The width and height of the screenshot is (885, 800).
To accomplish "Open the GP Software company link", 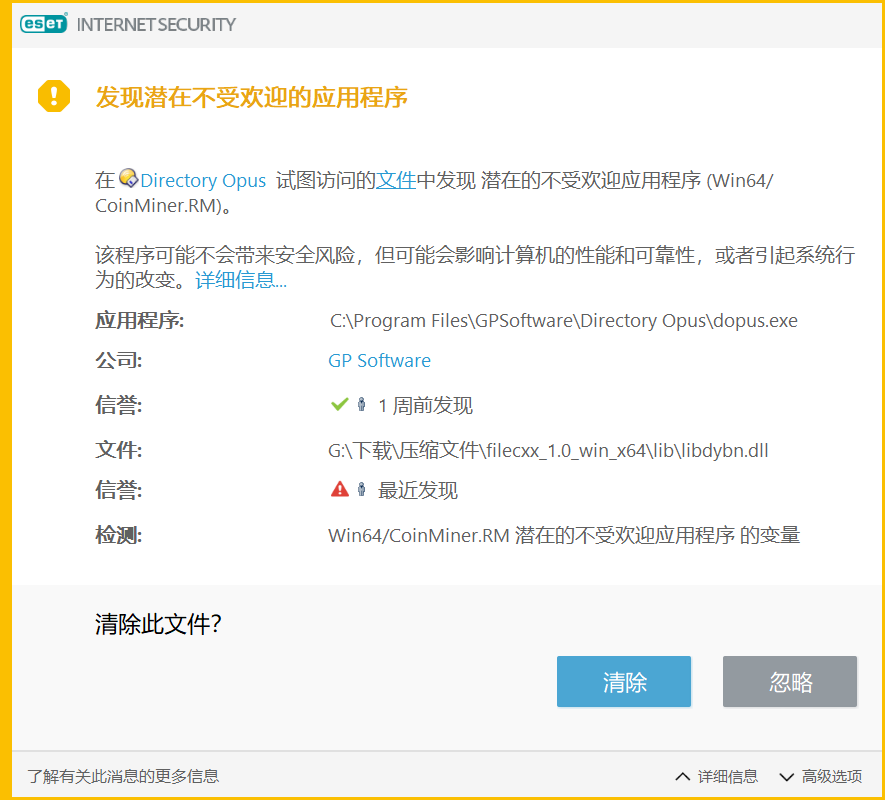I will (379, 361).
